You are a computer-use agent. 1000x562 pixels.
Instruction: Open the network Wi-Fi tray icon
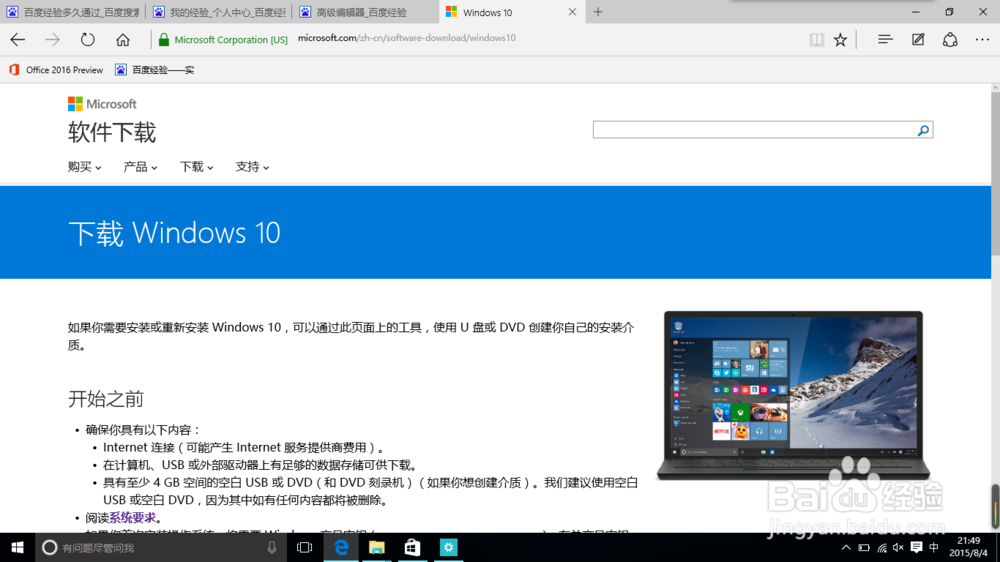(x=882, y=547)
